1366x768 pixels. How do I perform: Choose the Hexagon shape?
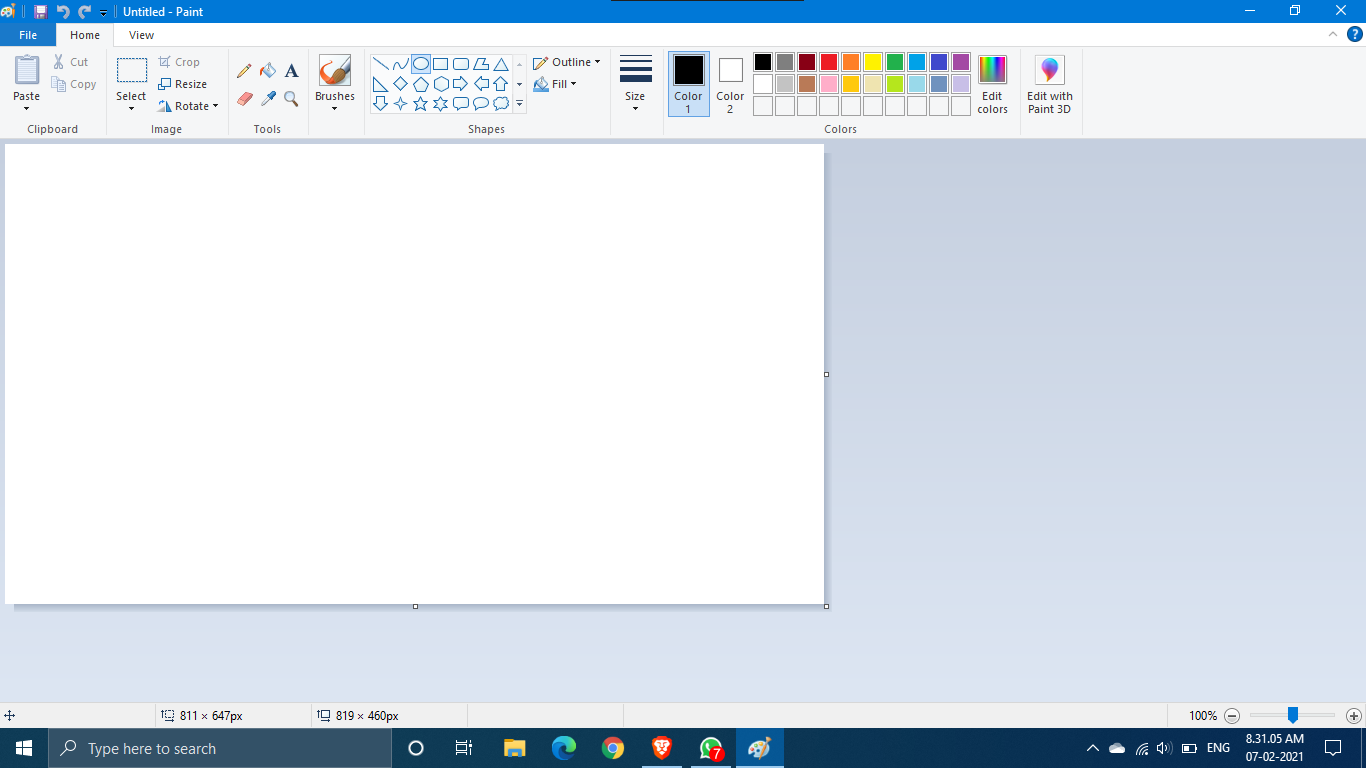[440, 84]
